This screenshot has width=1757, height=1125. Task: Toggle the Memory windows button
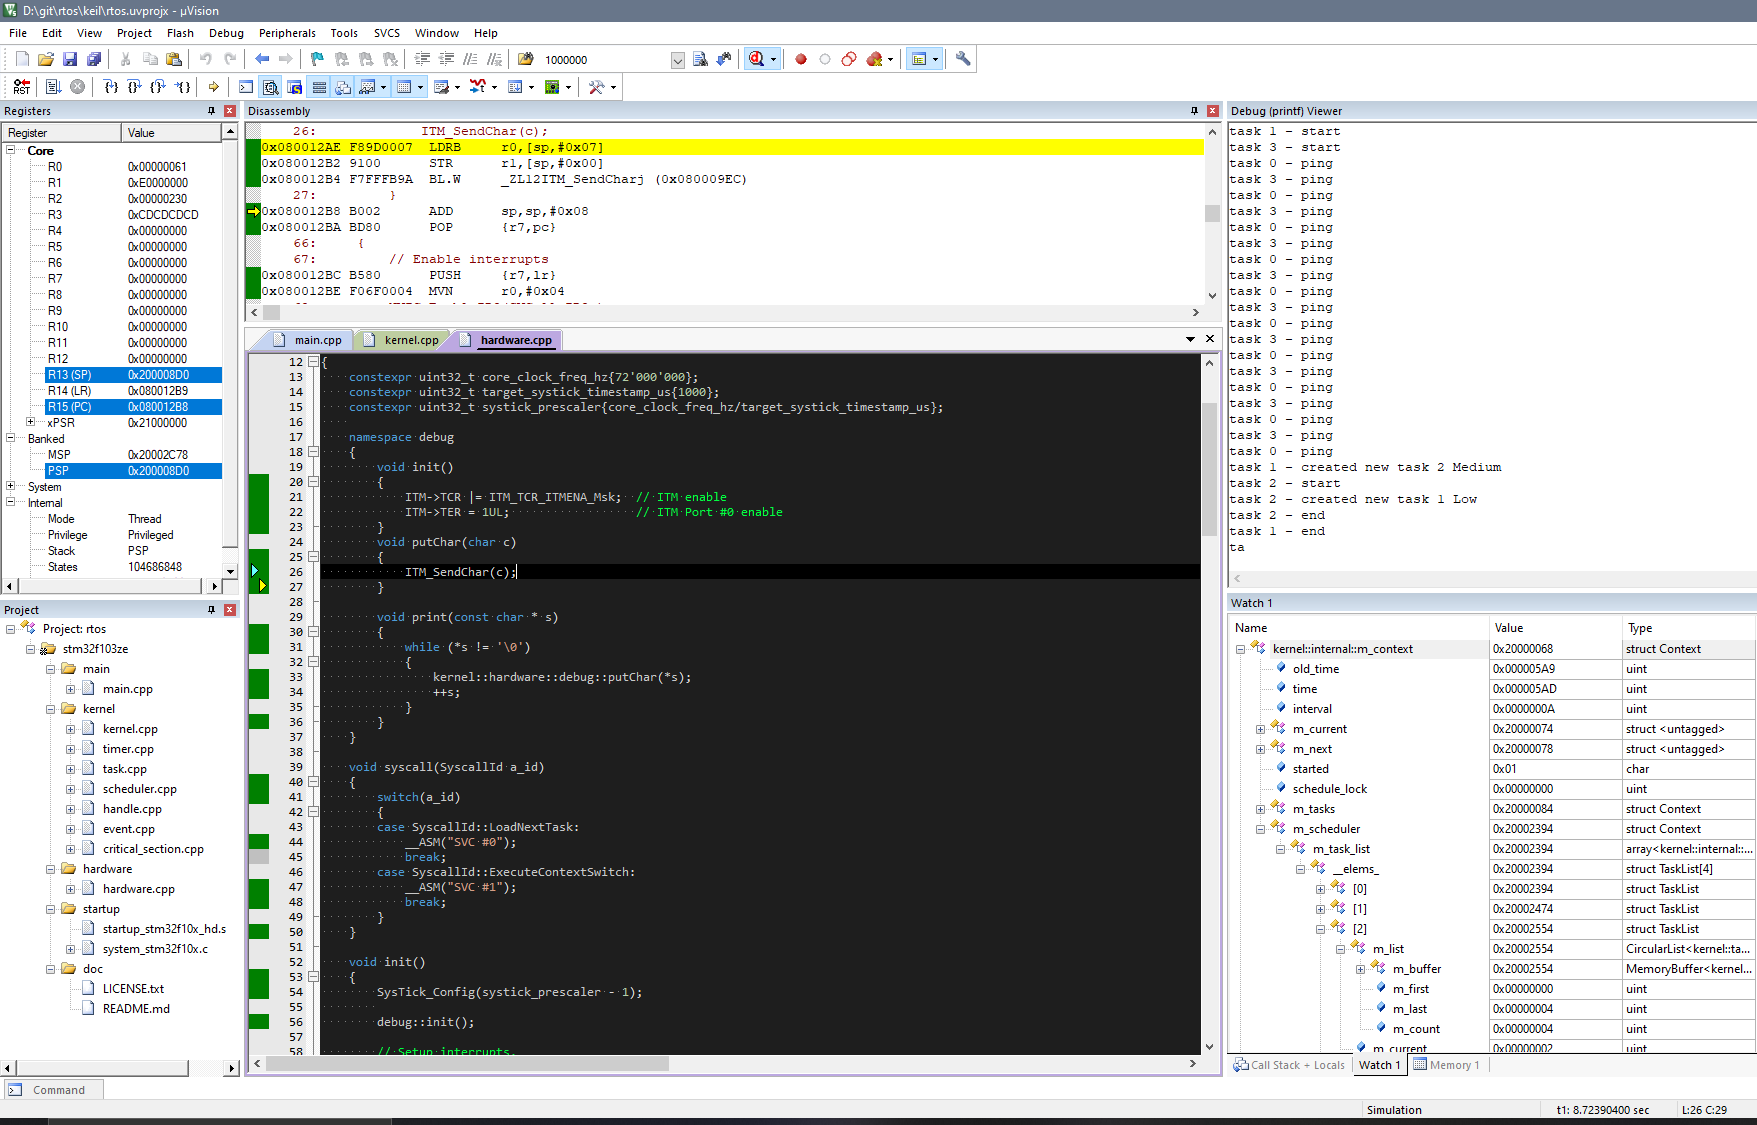point(404,87)
